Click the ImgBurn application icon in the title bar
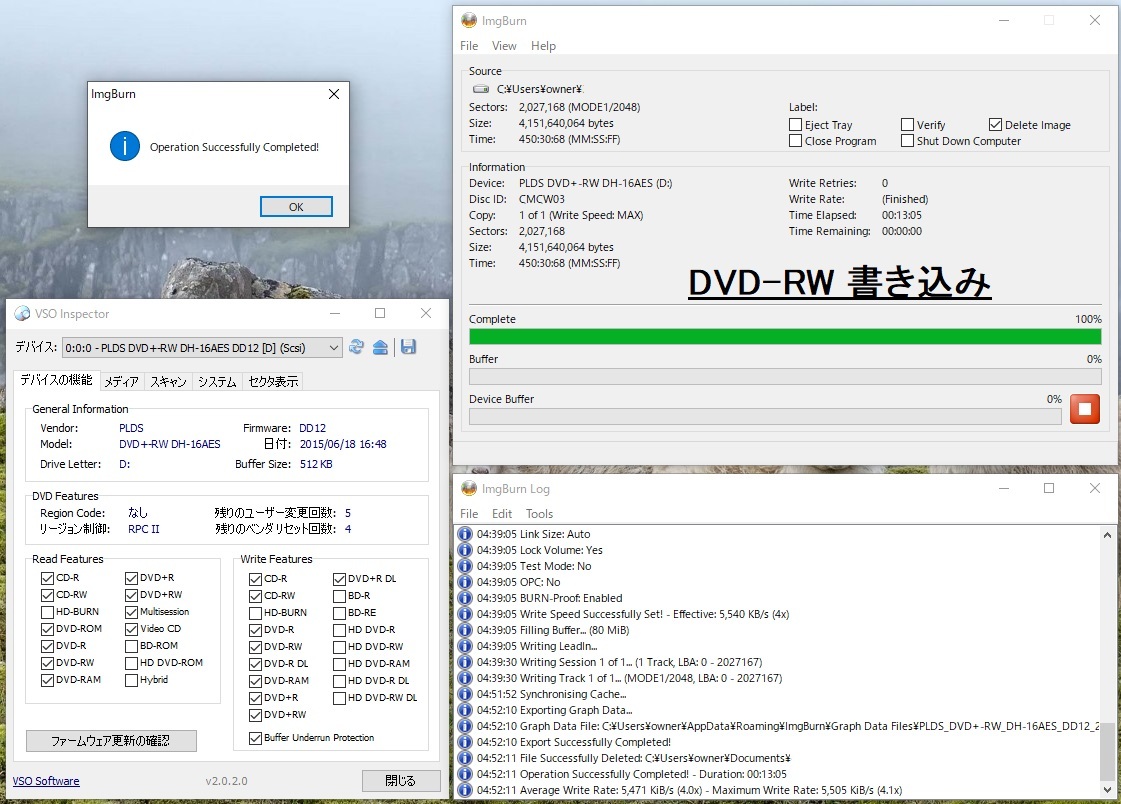Image resolution: width=1121 pixels, height=804 pixels. coord(467,20)
